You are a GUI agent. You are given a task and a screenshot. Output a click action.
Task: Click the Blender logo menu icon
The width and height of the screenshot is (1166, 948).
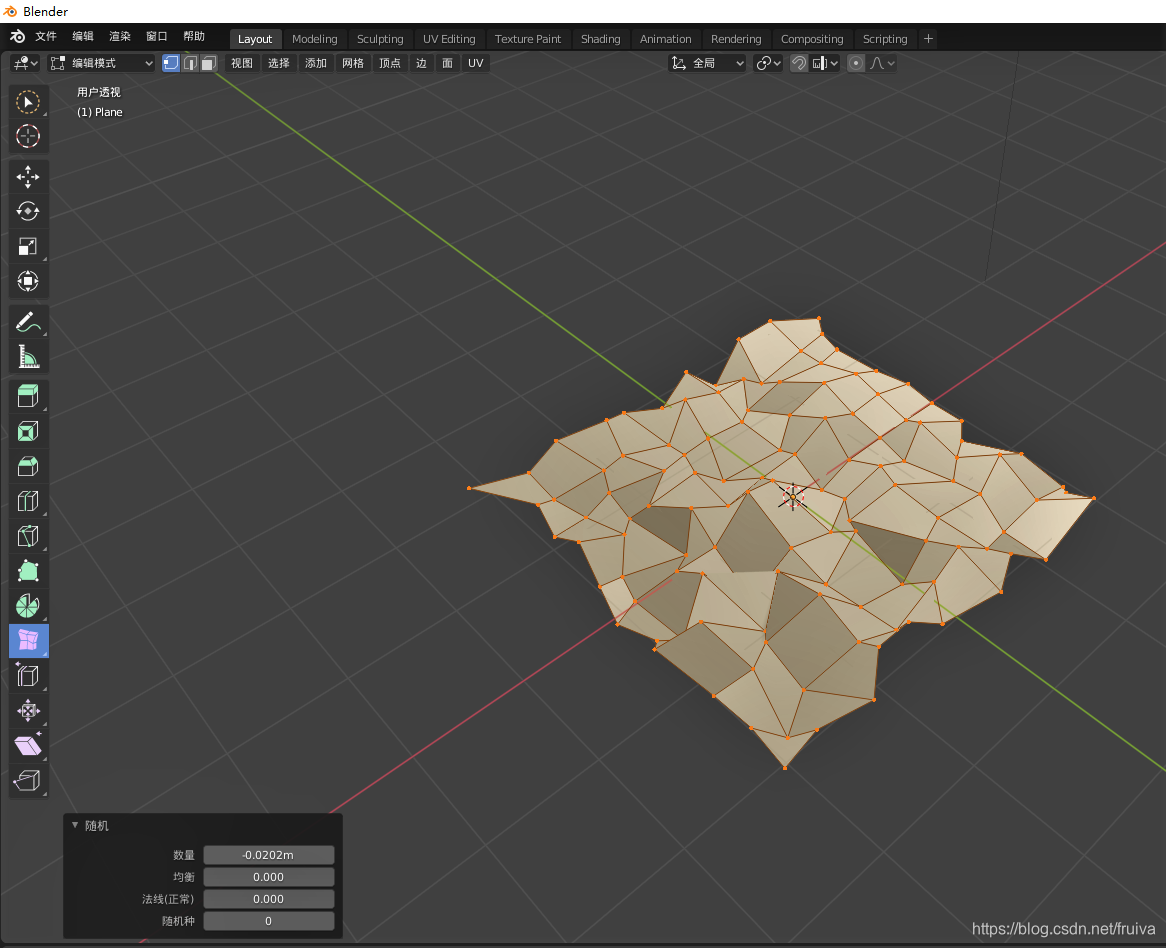[18, 36]
